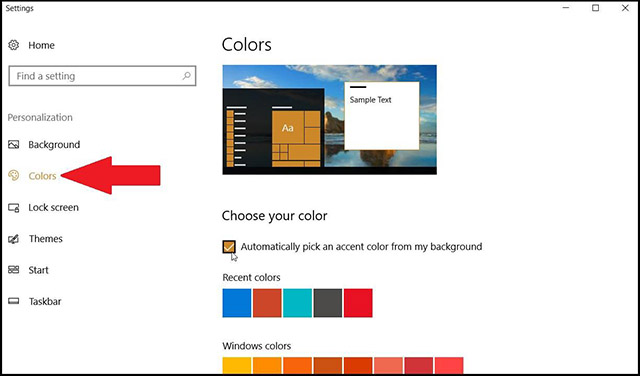Choose the eighth Windows color swatch
Screen dimensions: 640x376
(x=449, y=365)
